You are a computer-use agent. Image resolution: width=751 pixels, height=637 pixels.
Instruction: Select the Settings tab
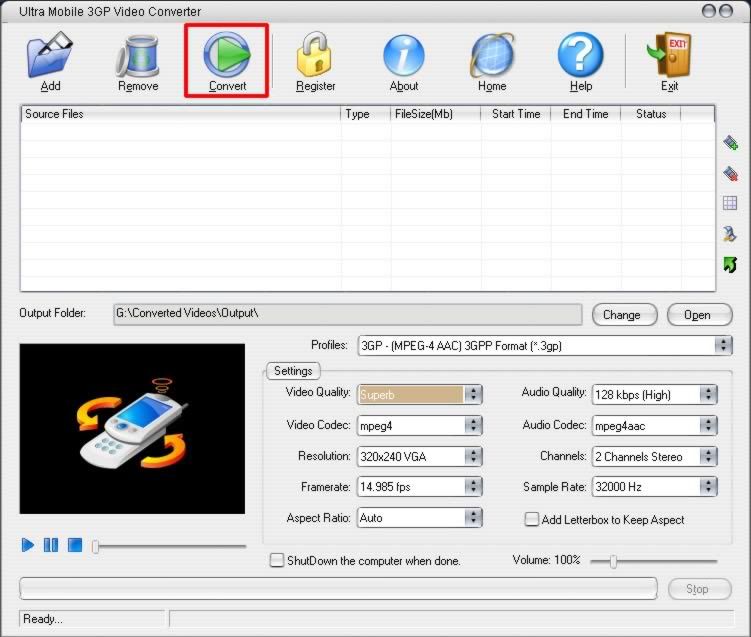pyautogui.click(x=293, y=371)
